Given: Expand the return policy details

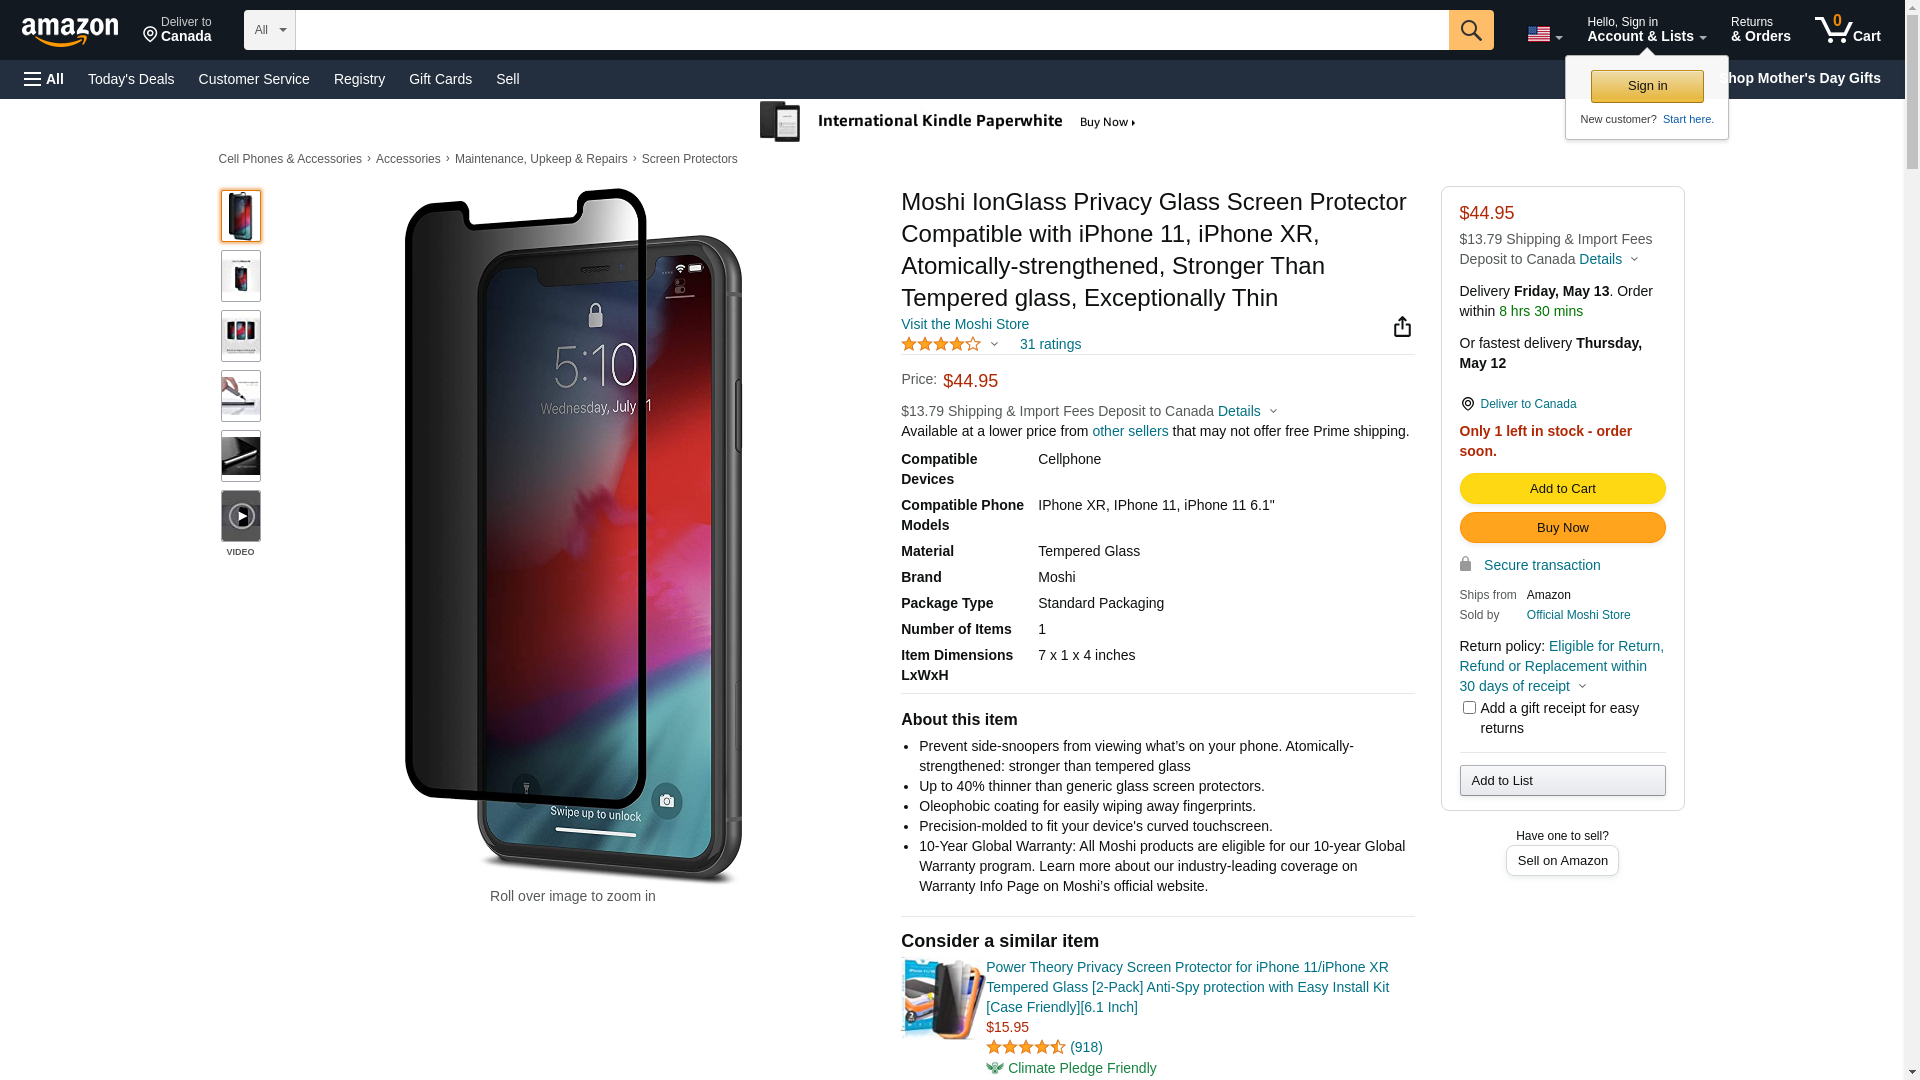Looking at the screenshot, I should 1582,686.
